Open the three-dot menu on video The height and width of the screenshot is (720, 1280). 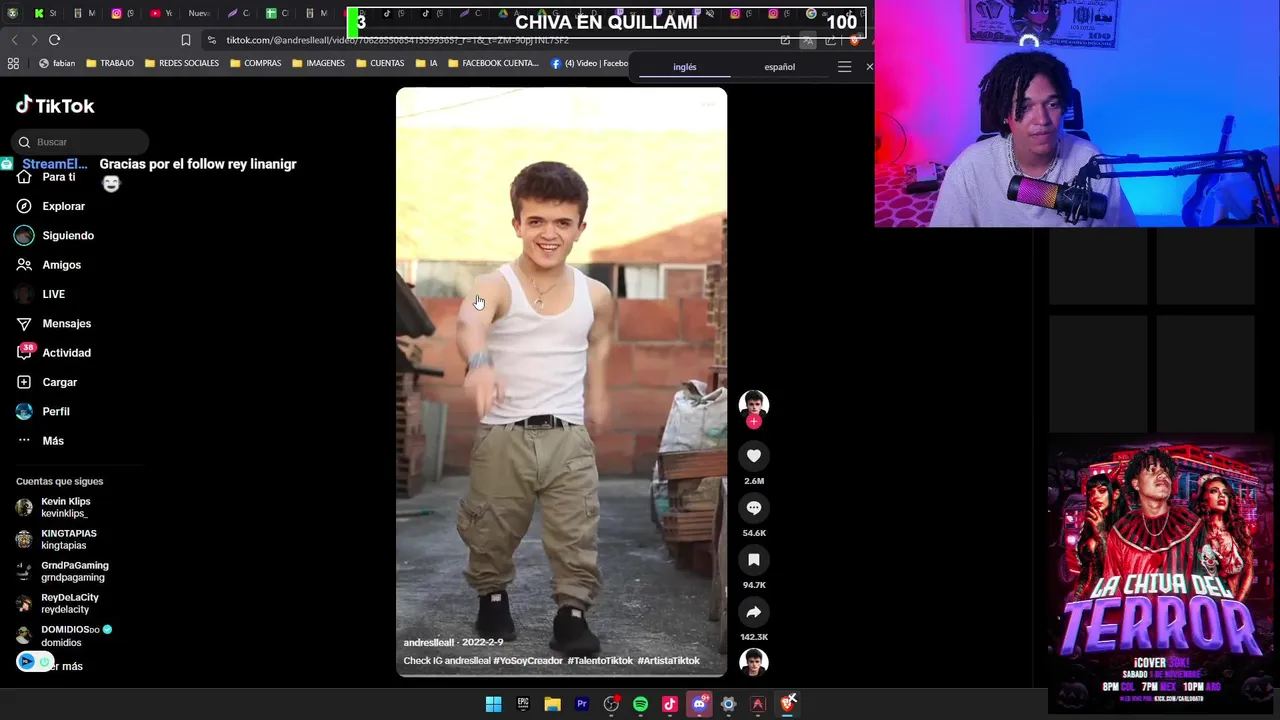(x=708, y=104)
